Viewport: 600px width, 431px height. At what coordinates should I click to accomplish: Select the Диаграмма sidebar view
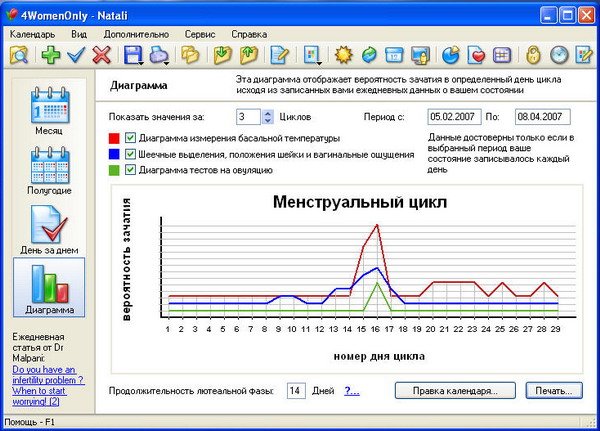pyautogui.click(x=49, y=287)
